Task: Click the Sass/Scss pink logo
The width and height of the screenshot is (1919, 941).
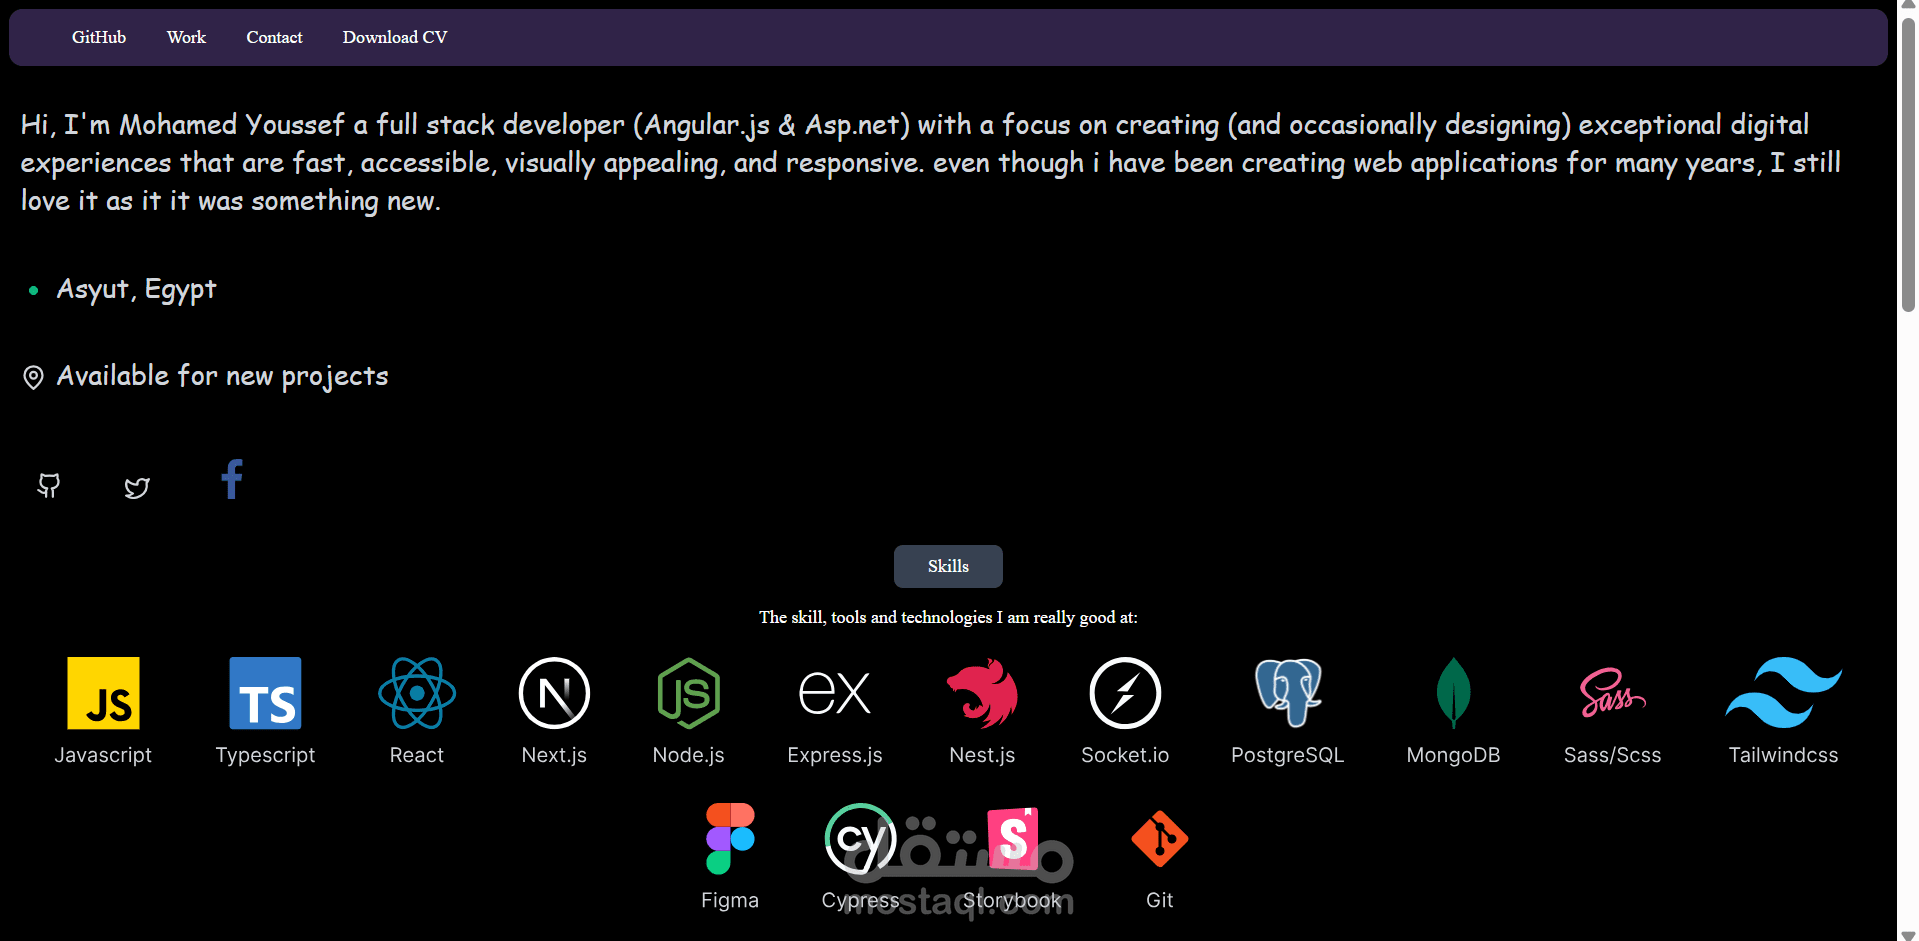Action: coord(1612,693)
